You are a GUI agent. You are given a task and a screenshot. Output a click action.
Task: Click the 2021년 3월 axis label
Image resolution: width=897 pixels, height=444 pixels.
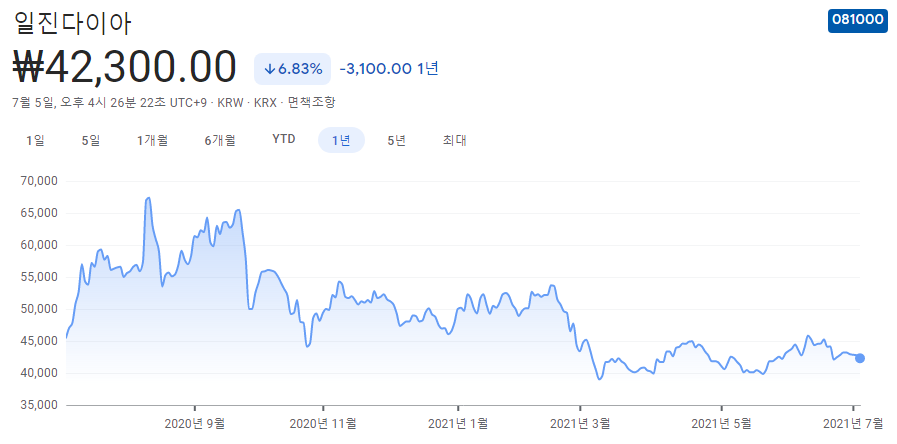point(580,424)
